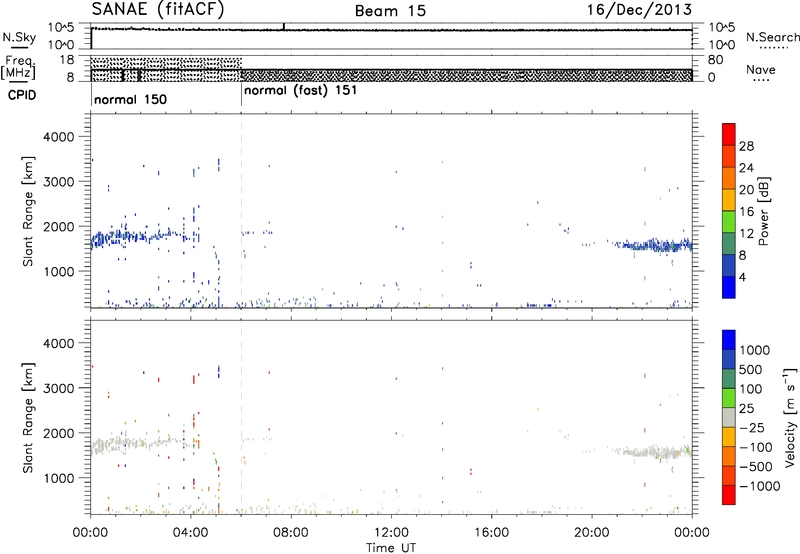Click the Freq. [MHz] axis label
800x554 pixels.
click(x=19, y=68)
